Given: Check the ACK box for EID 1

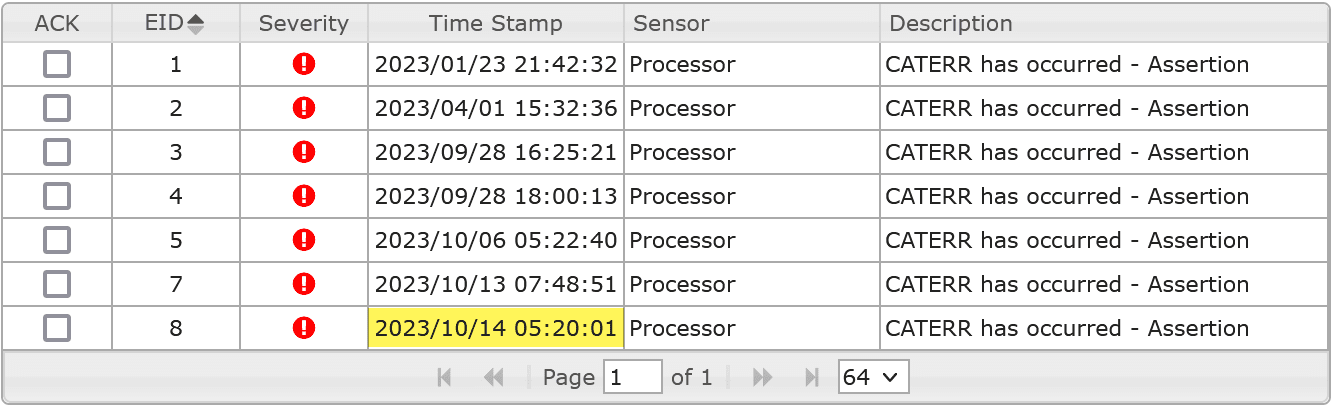Looking at the screenshot, I should click(57, 64).
